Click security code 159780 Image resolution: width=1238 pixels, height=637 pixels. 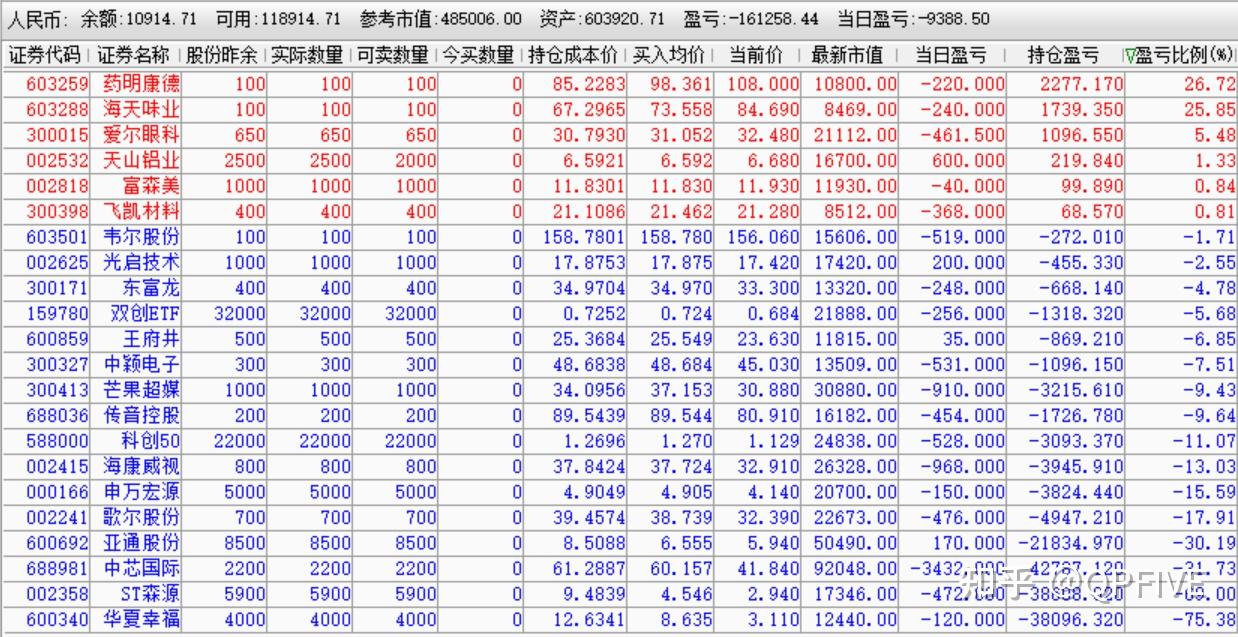(x=57, y=313)
